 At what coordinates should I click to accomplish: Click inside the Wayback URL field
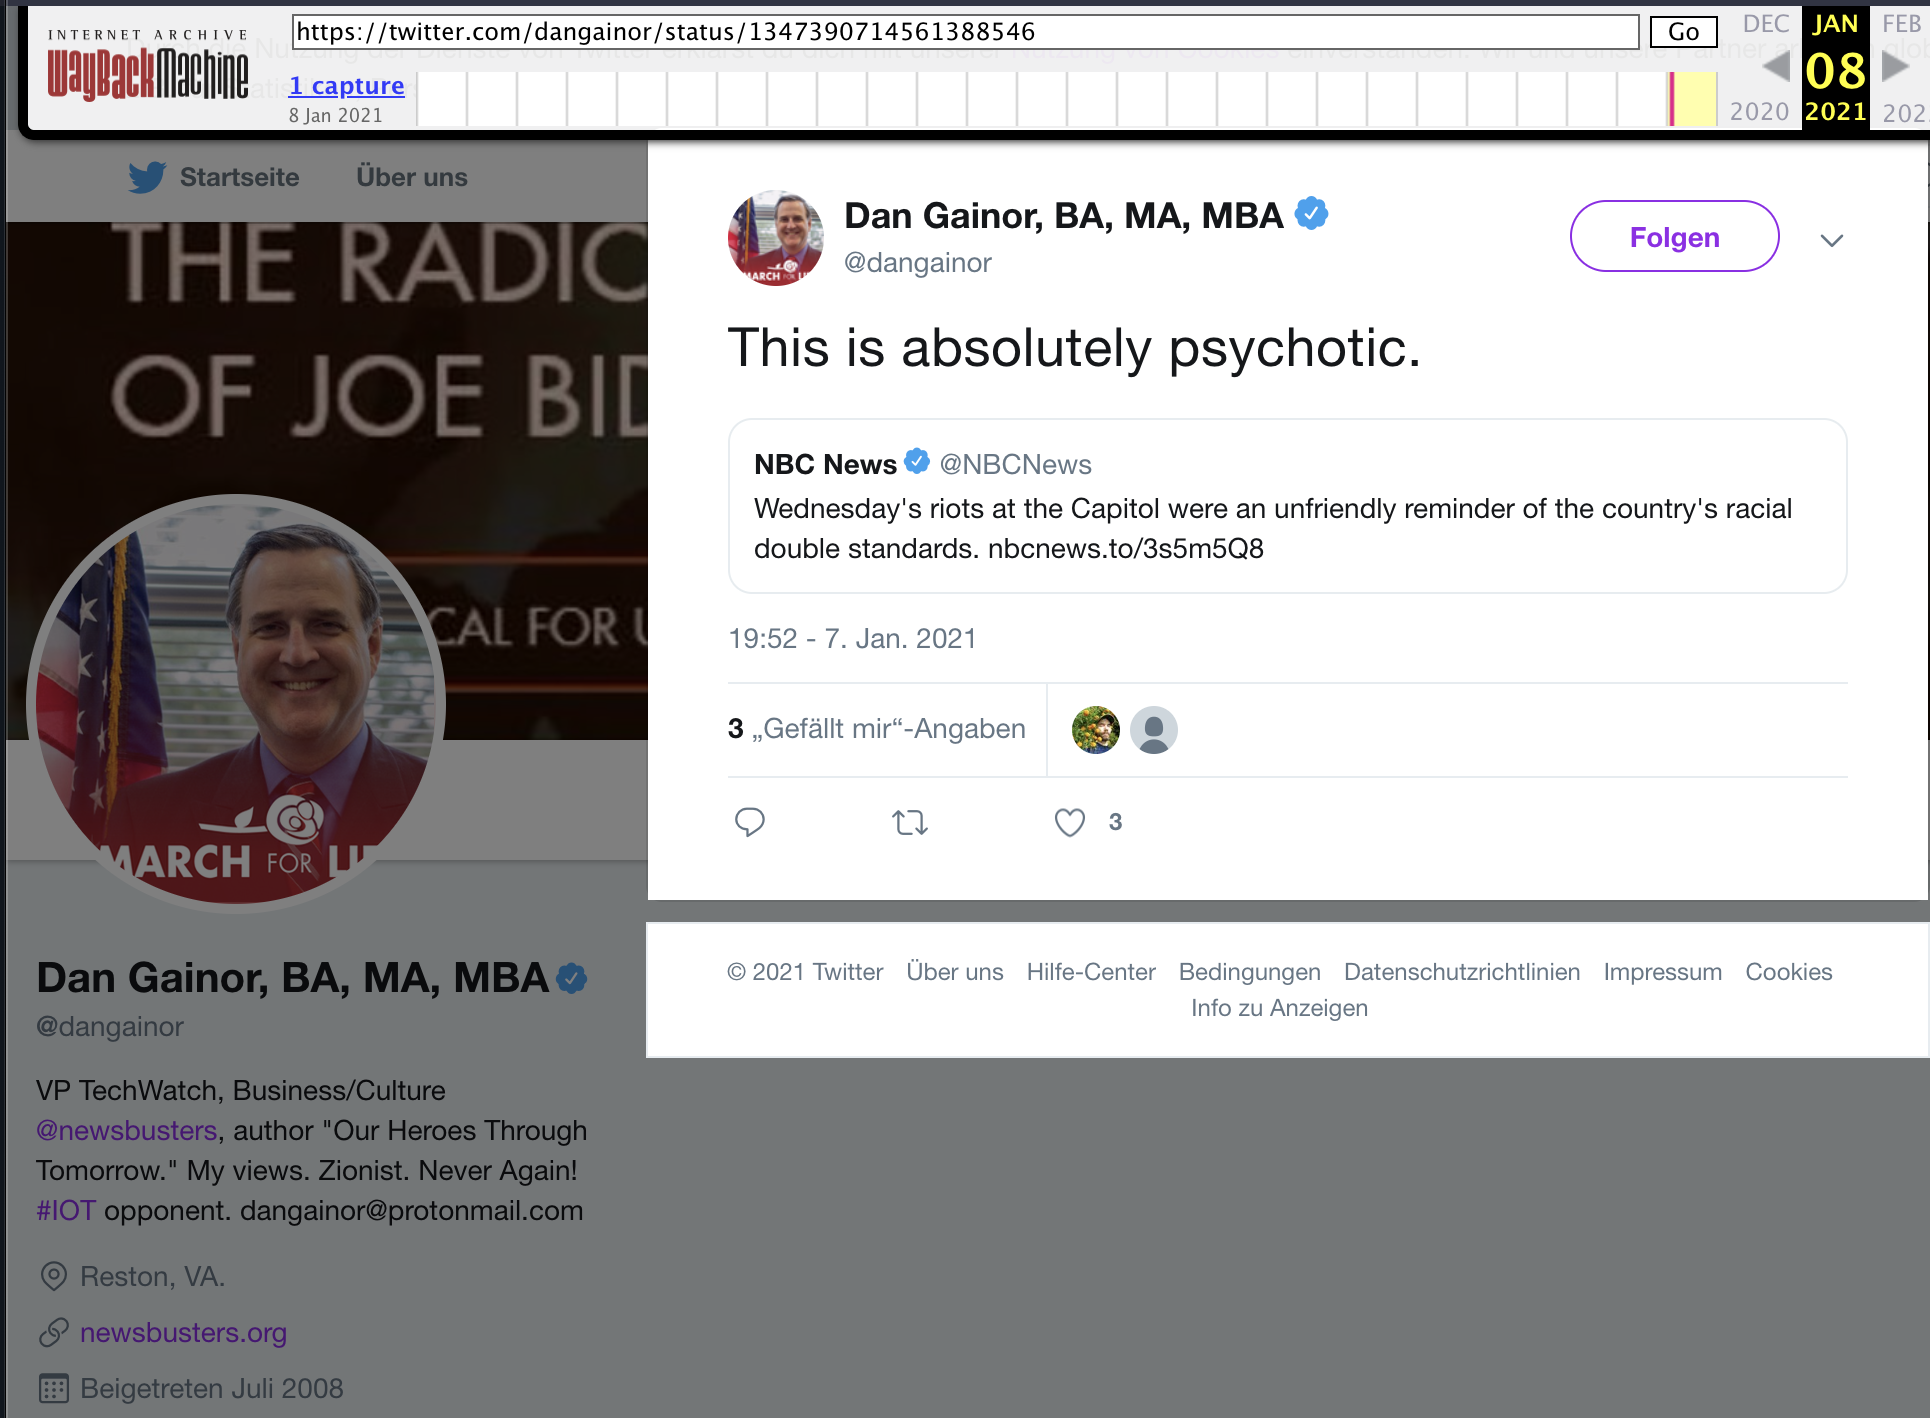click(965, 32)
